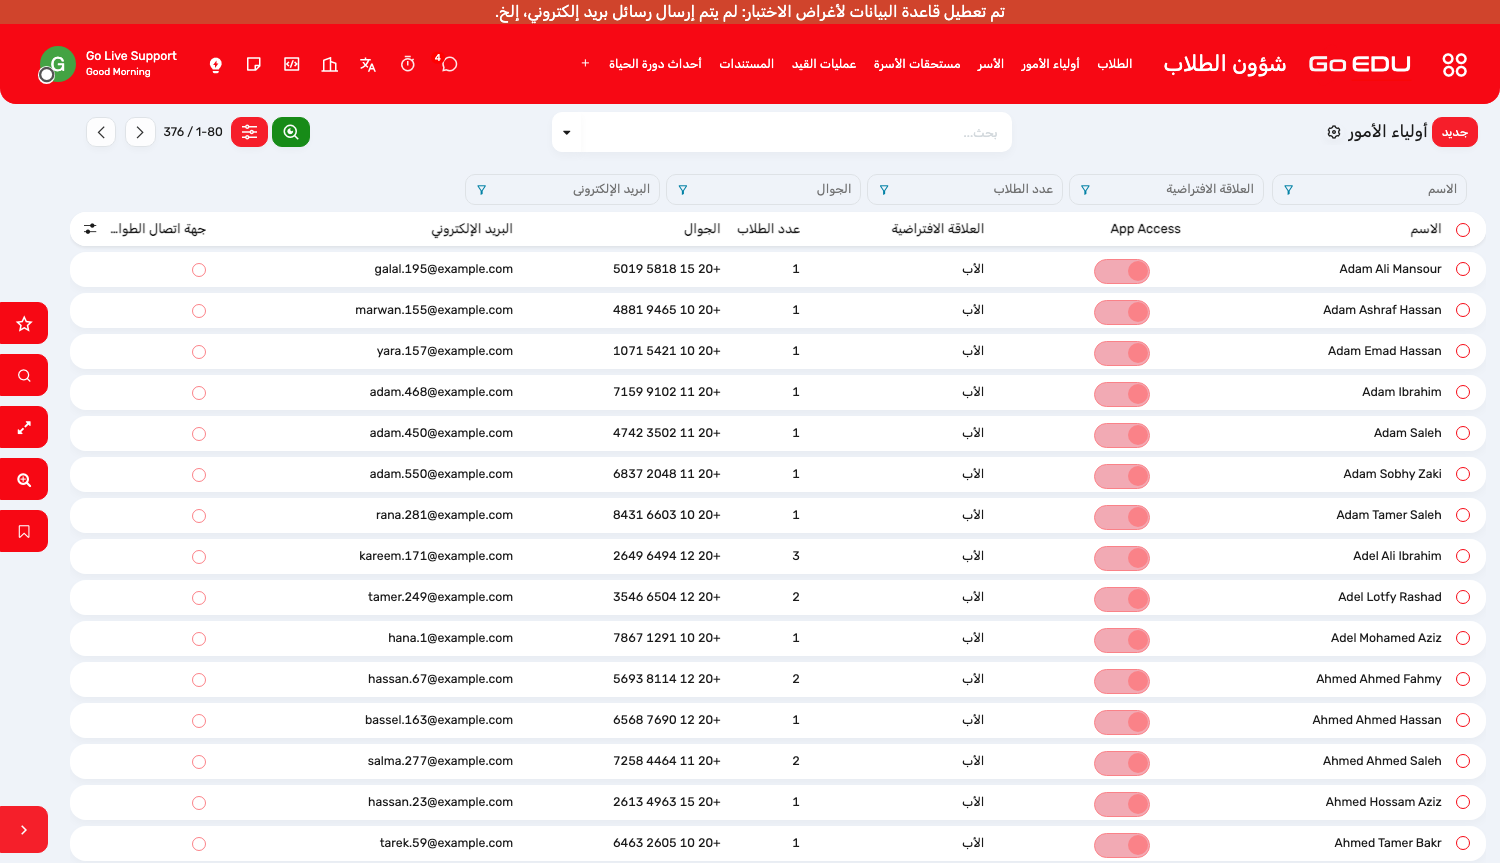Click the green search-zoom button in toolbar
The height and width of the screenshot is (863, 1500).
pyautogui.click(x=291, y=132)
